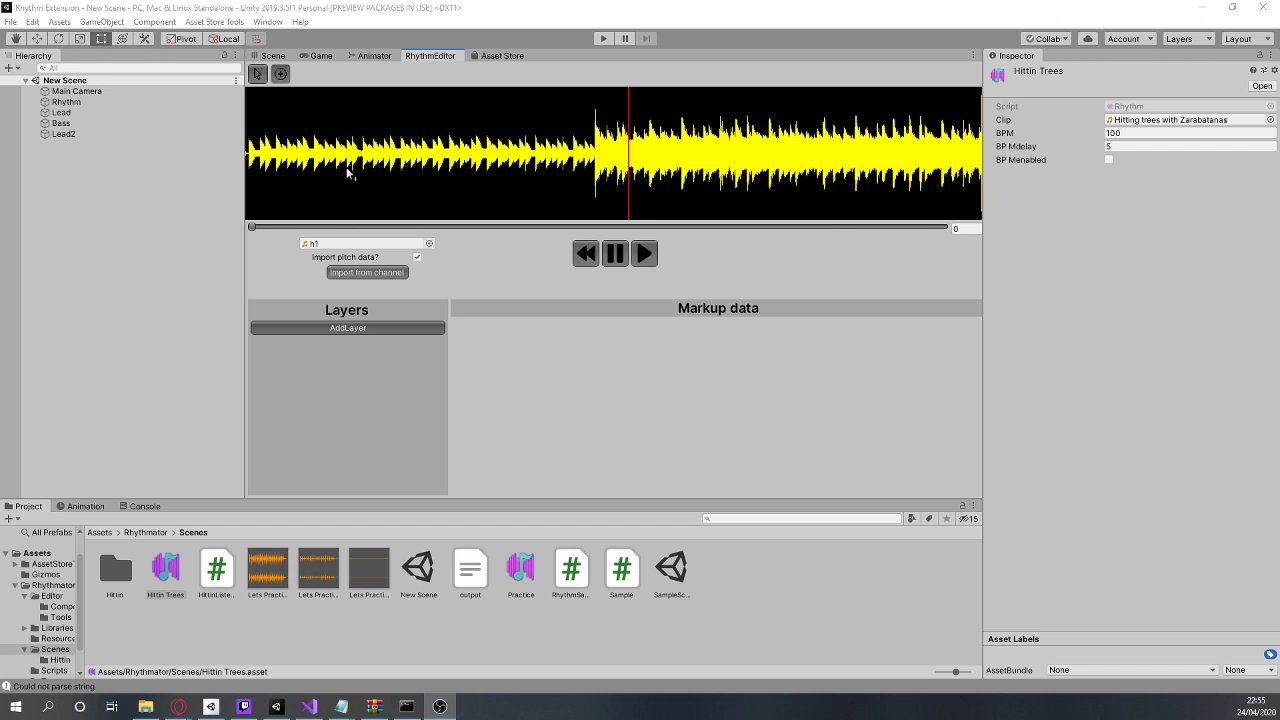
Task: Switch to the Asset Store tab
Action: click(497, 56)
